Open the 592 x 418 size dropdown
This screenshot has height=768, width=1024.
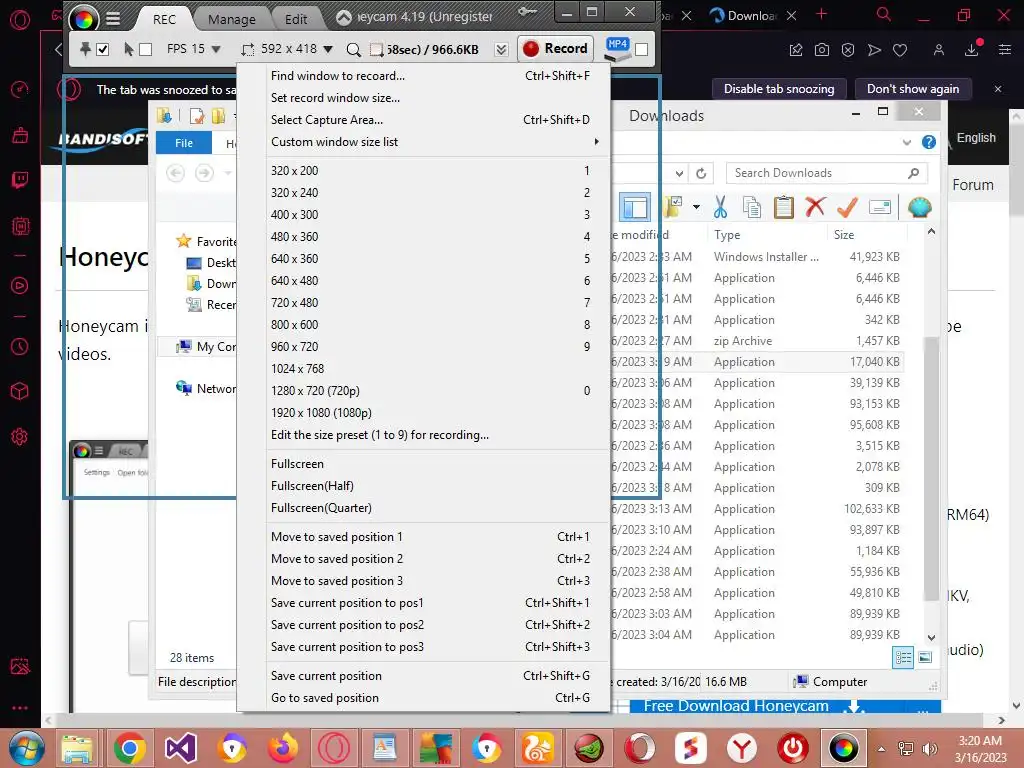click(328, 50)
